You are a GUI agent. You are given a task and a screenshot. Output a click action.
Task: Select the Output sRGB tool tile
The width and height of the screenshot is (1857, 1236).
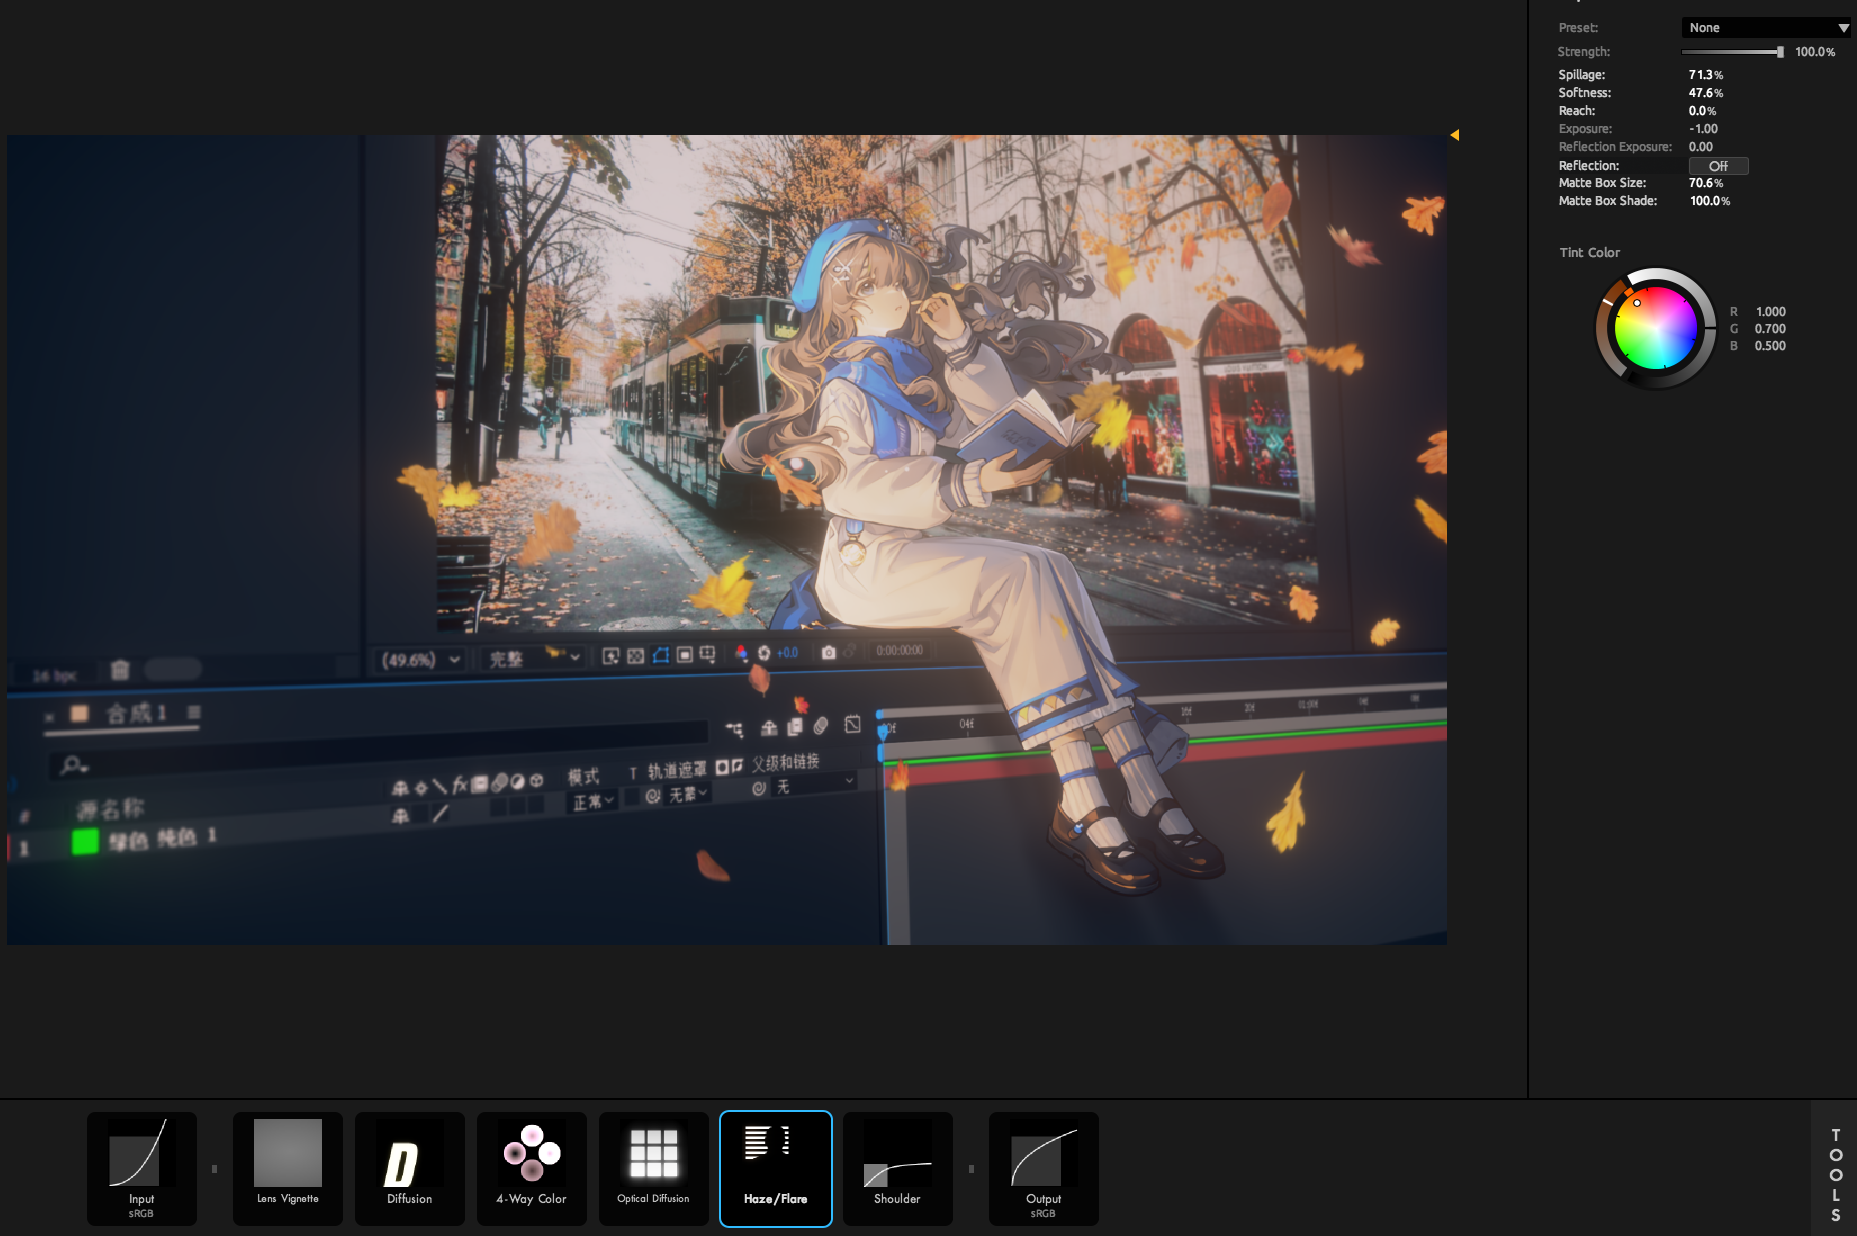point(1044,1168)
